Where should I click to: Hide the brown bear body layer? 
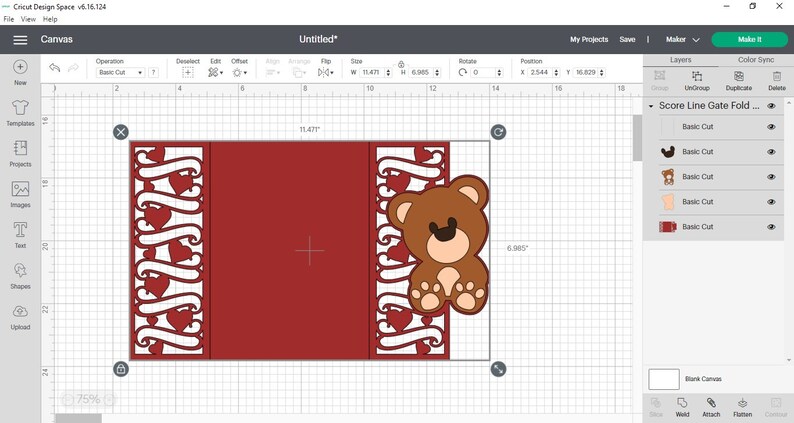771,177
